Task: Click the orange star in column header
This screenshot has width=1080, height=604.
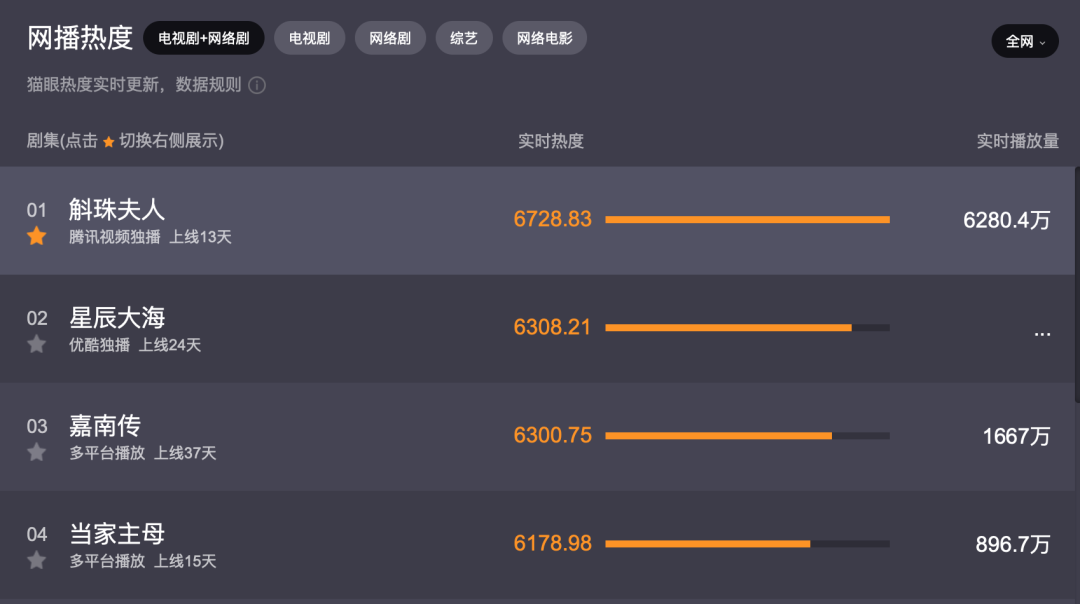Action: (x=109, y=142)
